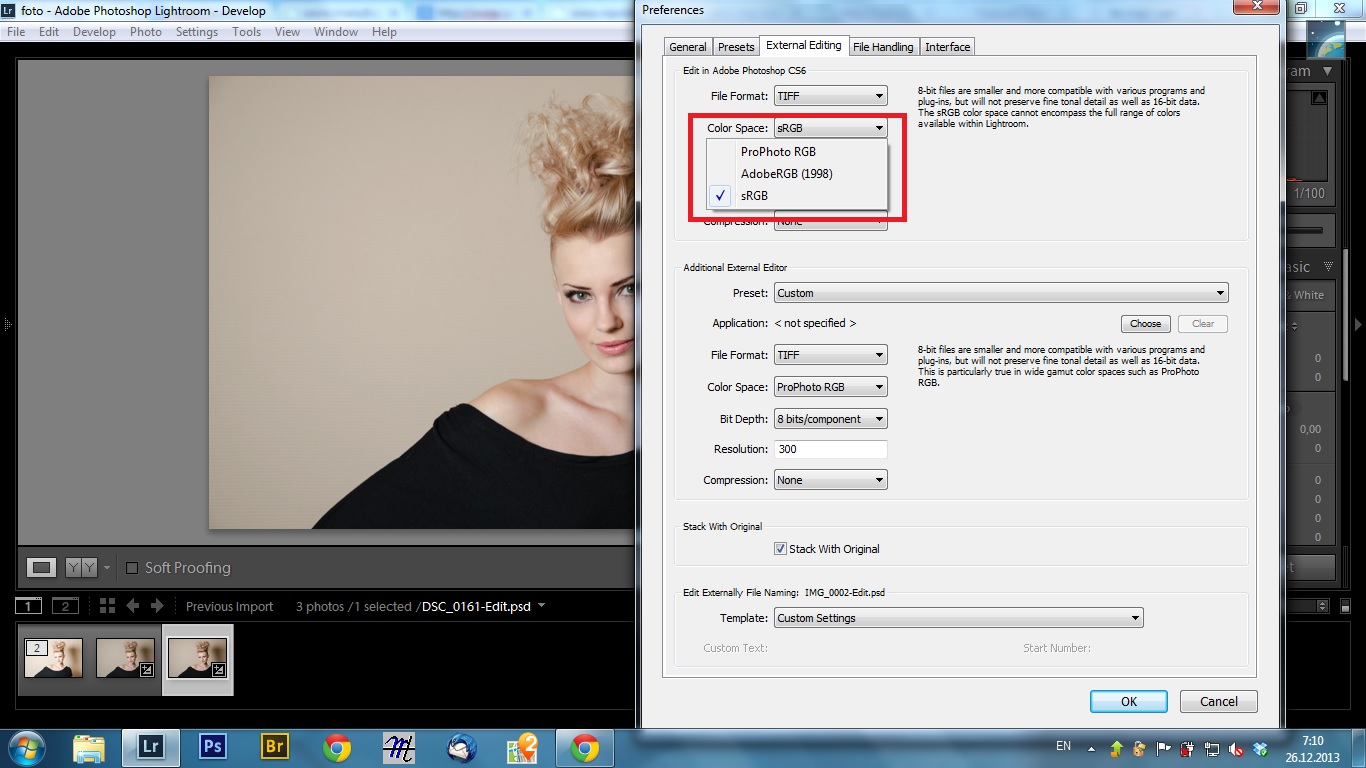Click Lightroom Lr taskbar icon

click(151, 748)
